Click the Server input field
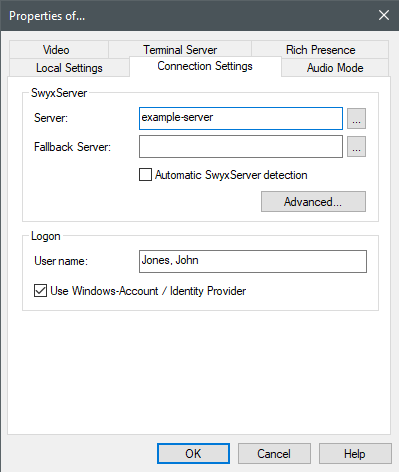Image resolution: width=399 pixels, height=472 pixels. coord(241,118)
